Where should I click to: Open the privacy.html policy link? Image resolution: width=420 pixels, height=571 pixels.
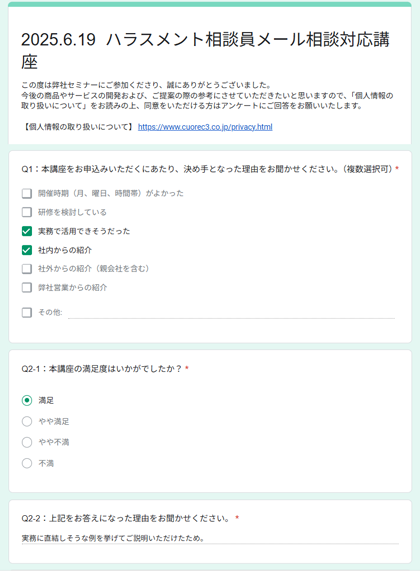tap(205, 127)
